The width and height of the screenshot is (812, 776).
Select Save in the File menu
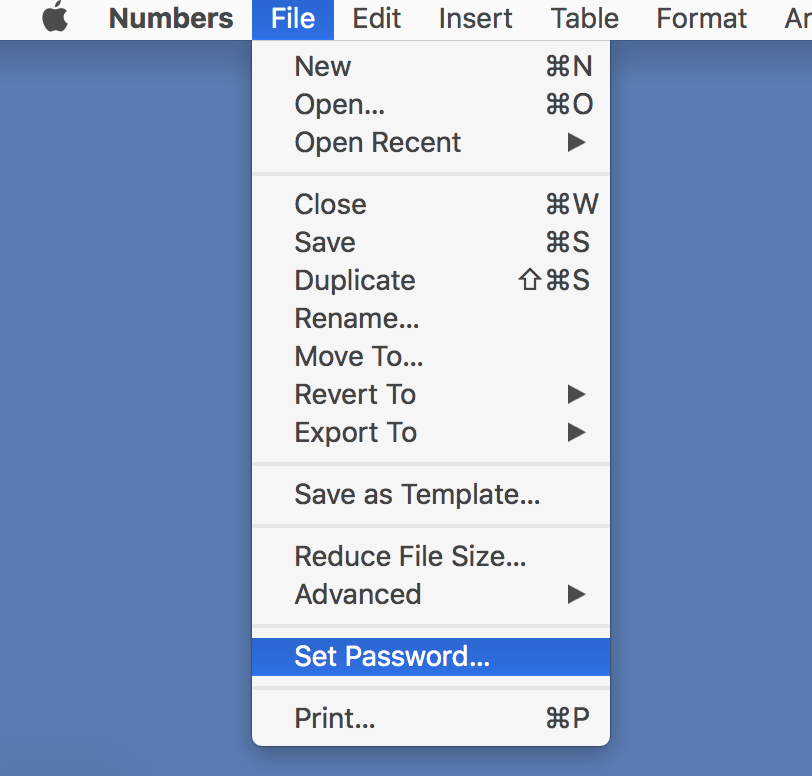coord(431,242)
